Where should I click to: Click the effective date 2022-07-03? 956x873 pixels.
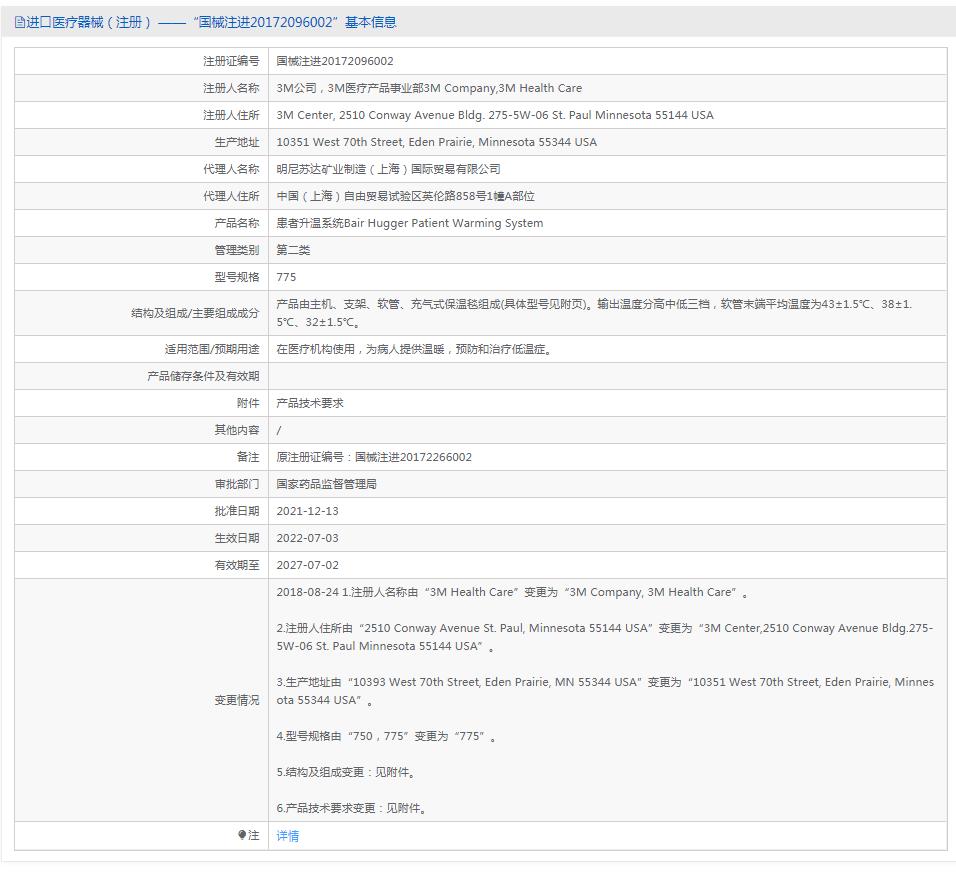(307, 538)
